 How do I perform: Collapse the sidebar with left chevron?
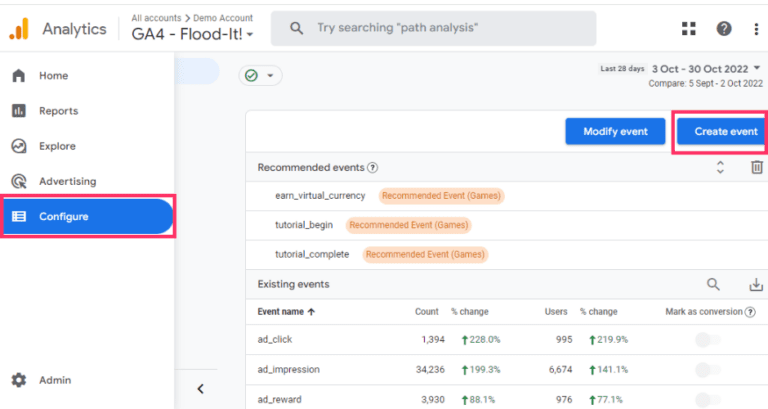[200, 388]
